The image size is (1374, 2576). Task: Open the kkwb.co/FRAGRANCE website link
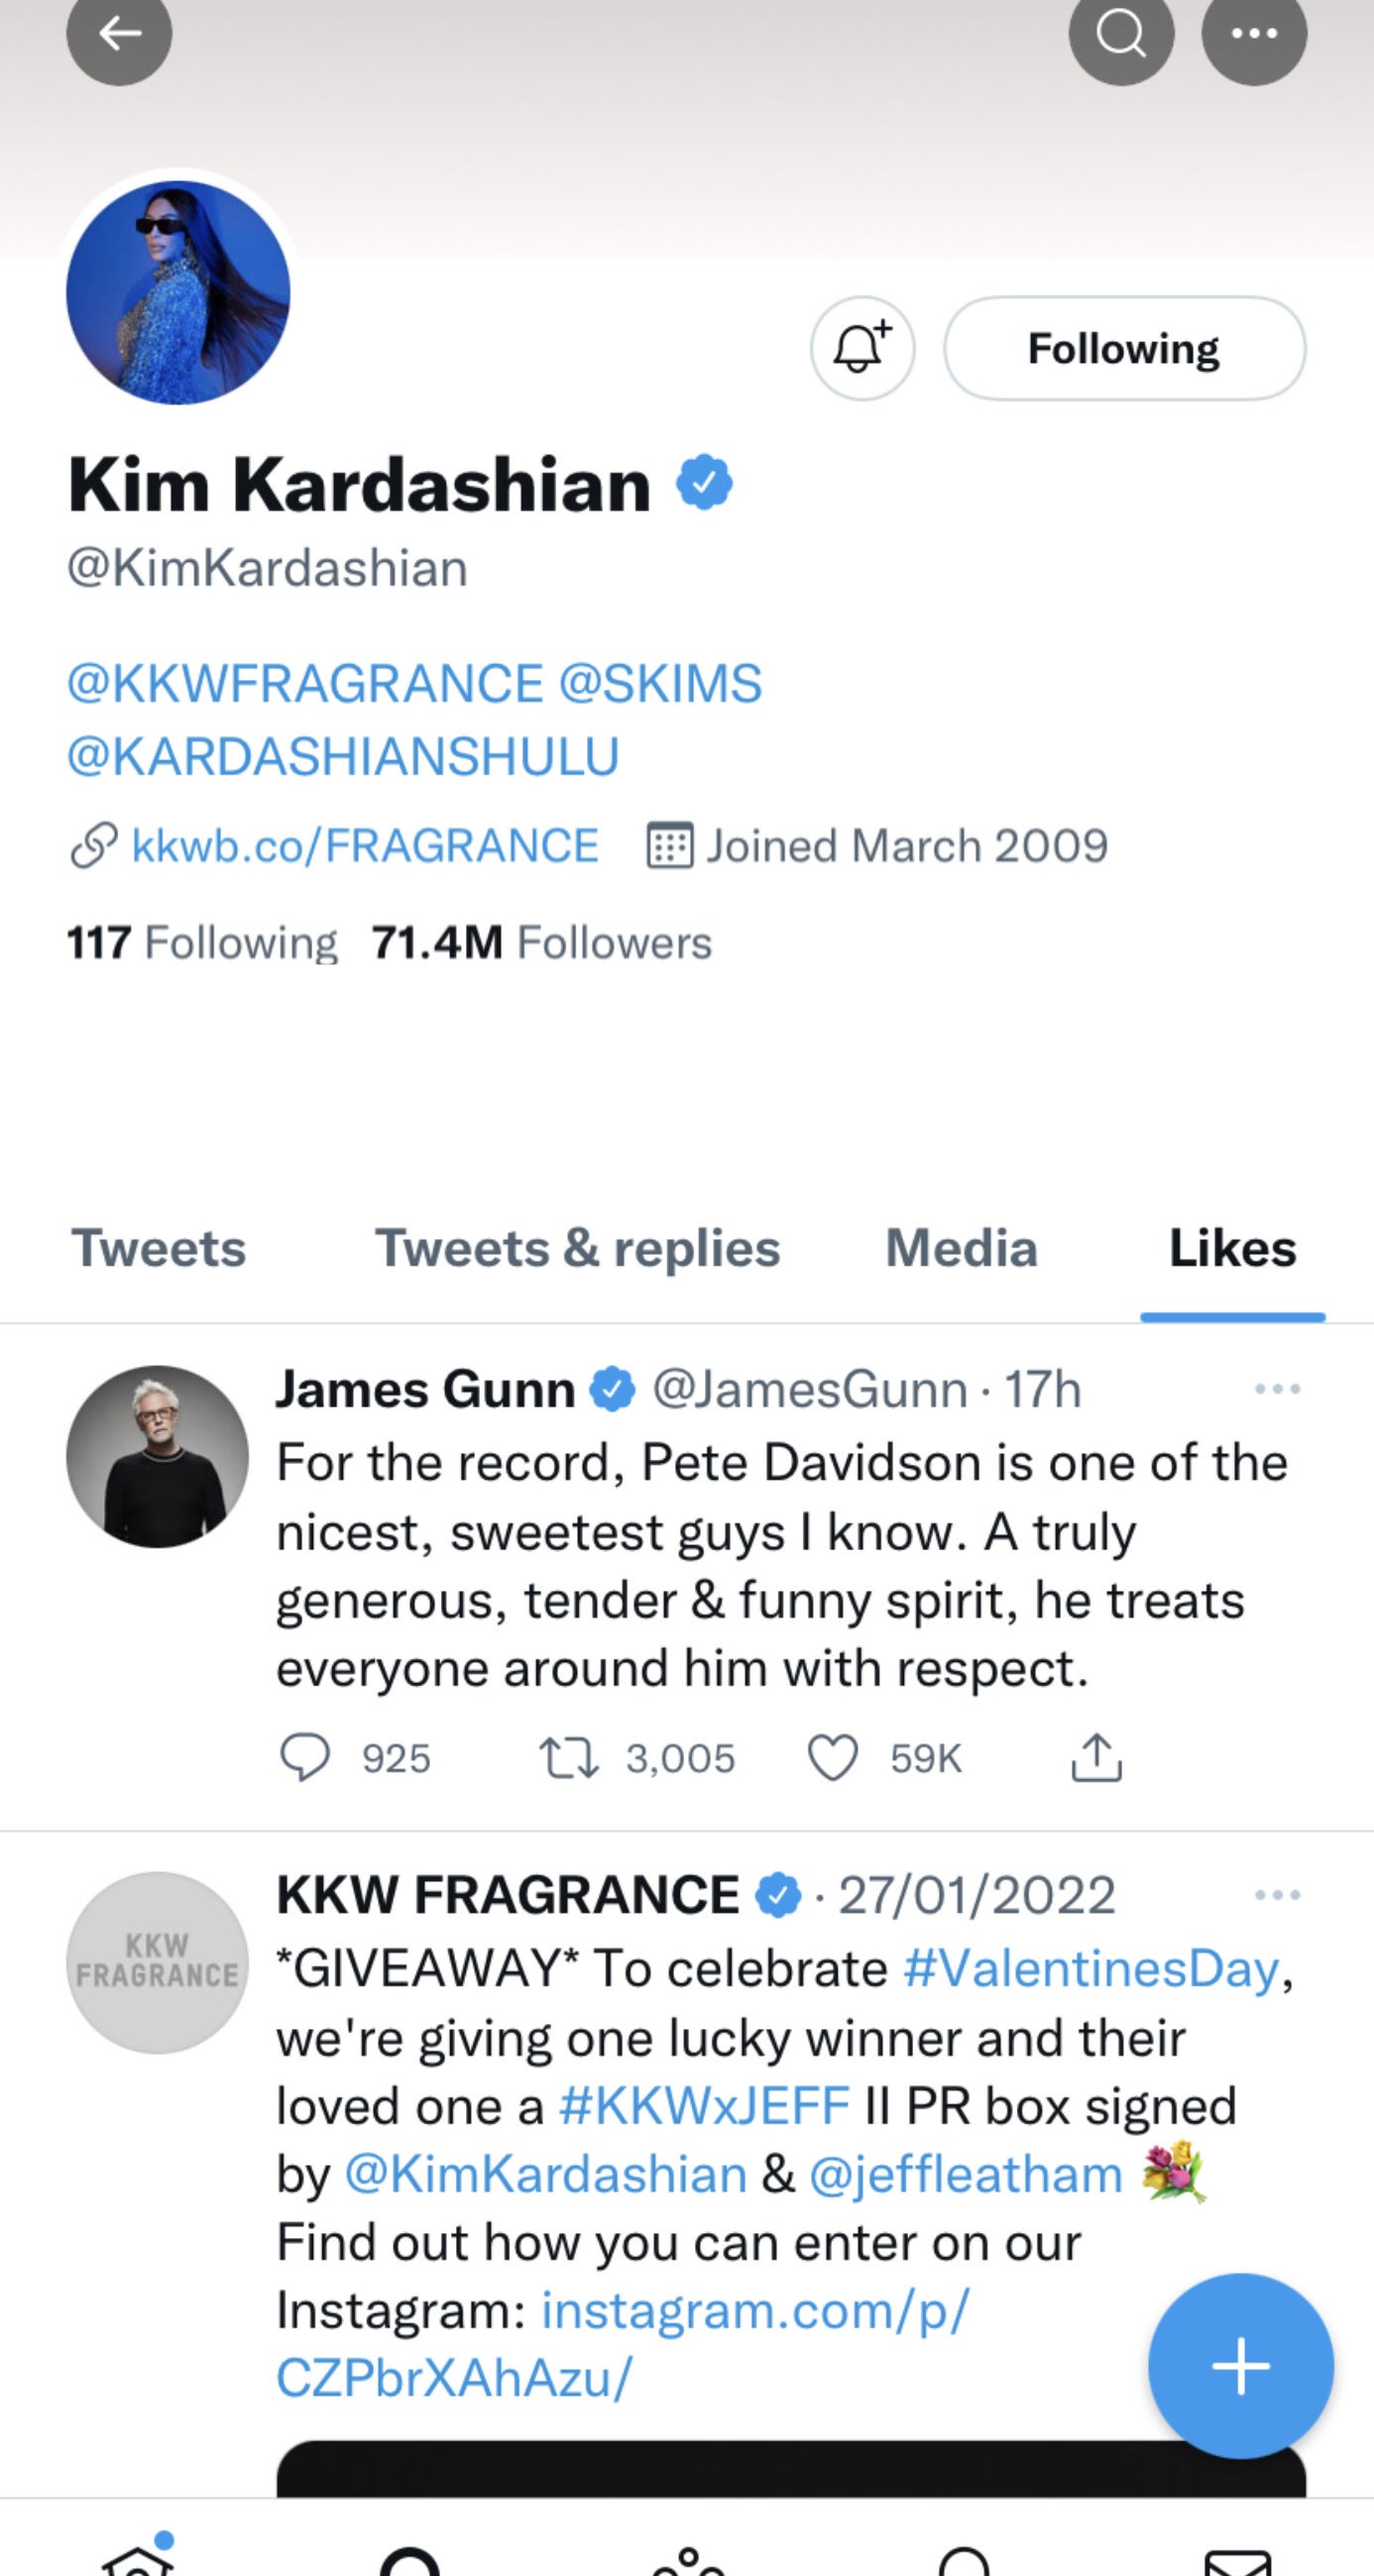[364, 846]
